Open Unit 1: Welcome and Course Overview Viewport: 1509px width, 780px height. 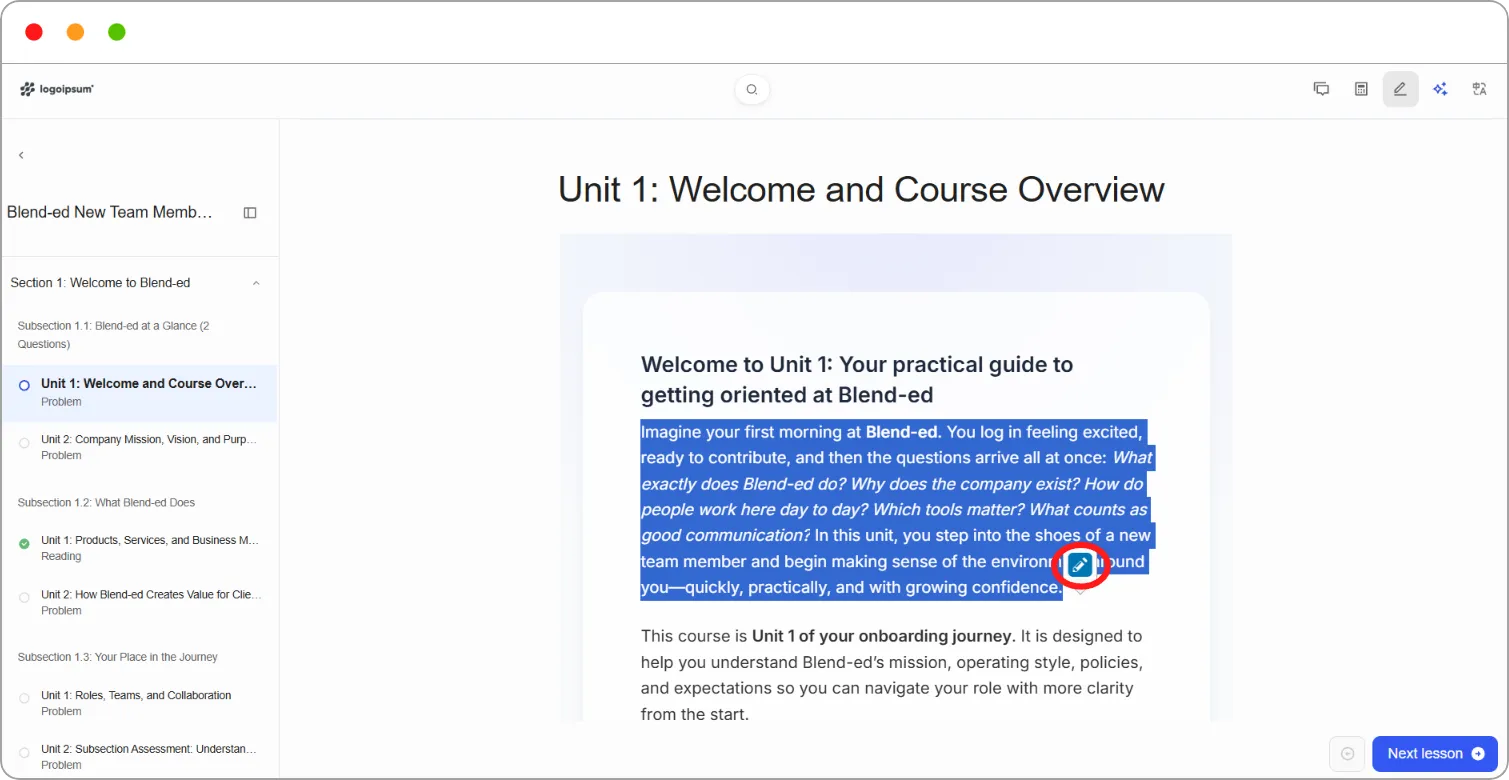(x=140, y=393)
